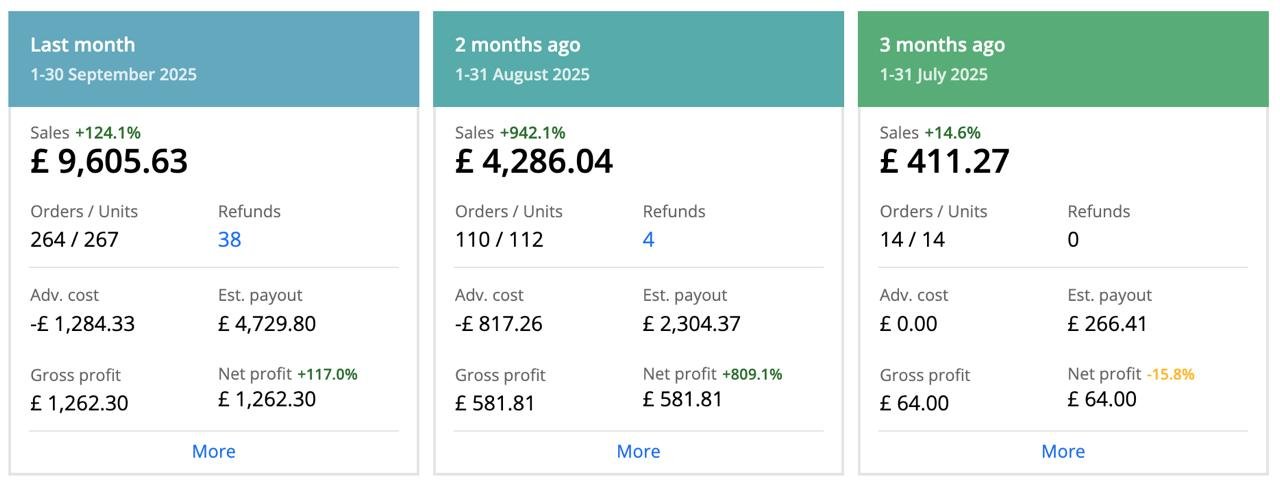
Task: Click the 264 / 267 orders value
Action: pos(75,240)
